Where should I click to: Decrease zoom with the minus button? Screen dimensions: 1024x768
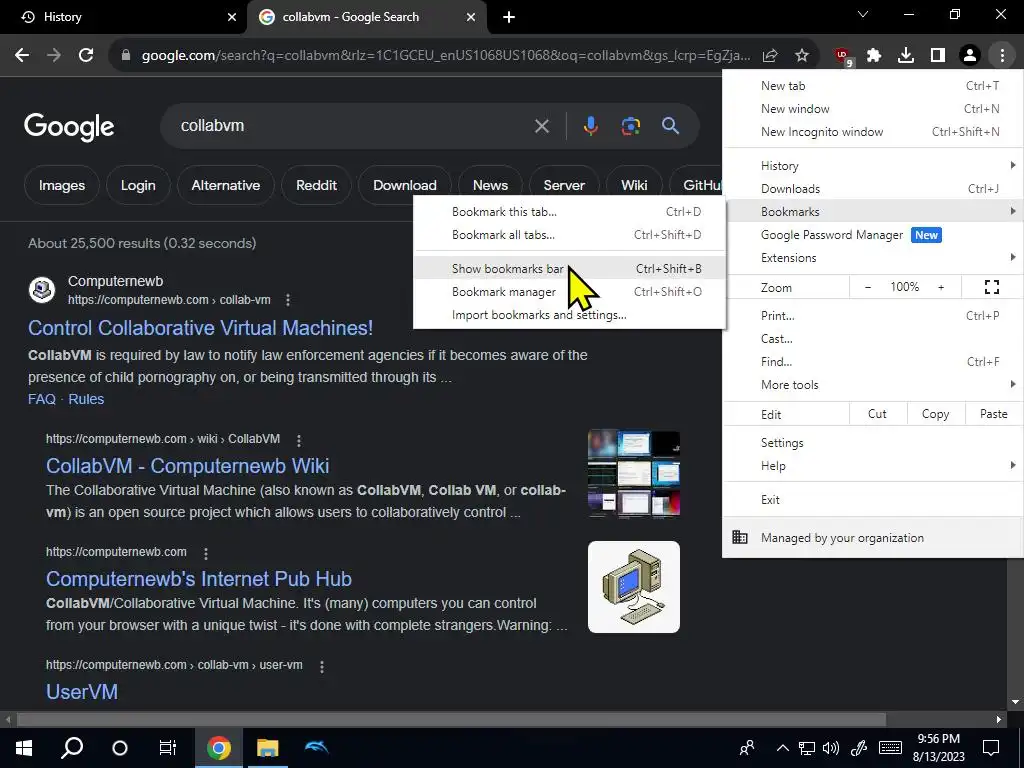coord(867,287)
